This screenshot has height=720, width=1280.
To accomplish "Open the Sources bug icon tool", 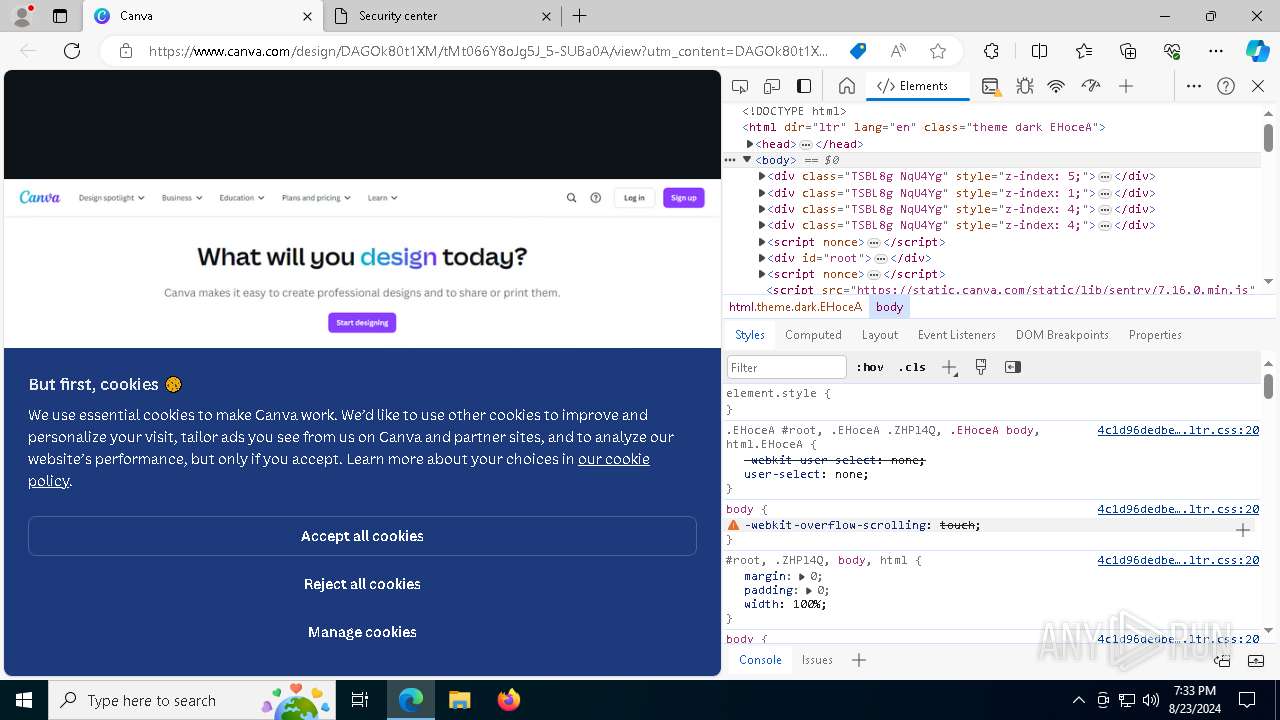I will (1024, 86).
